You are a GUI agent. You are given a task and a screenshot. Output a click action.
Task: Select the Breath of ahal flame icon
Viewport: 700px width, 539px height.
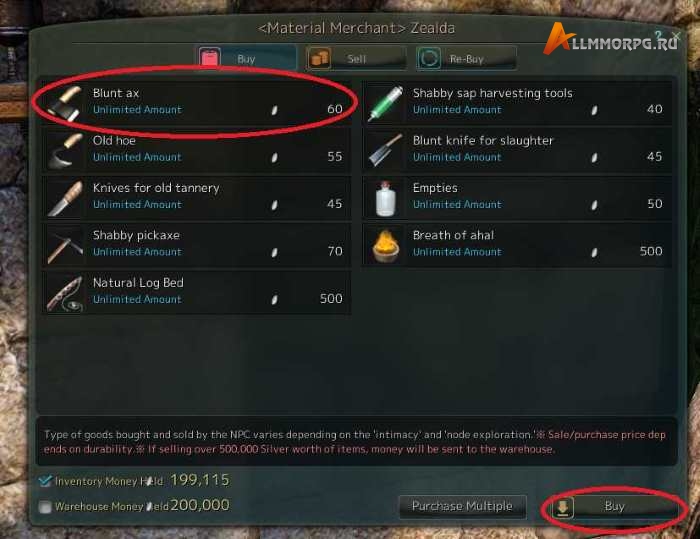[x=385, y=245]
